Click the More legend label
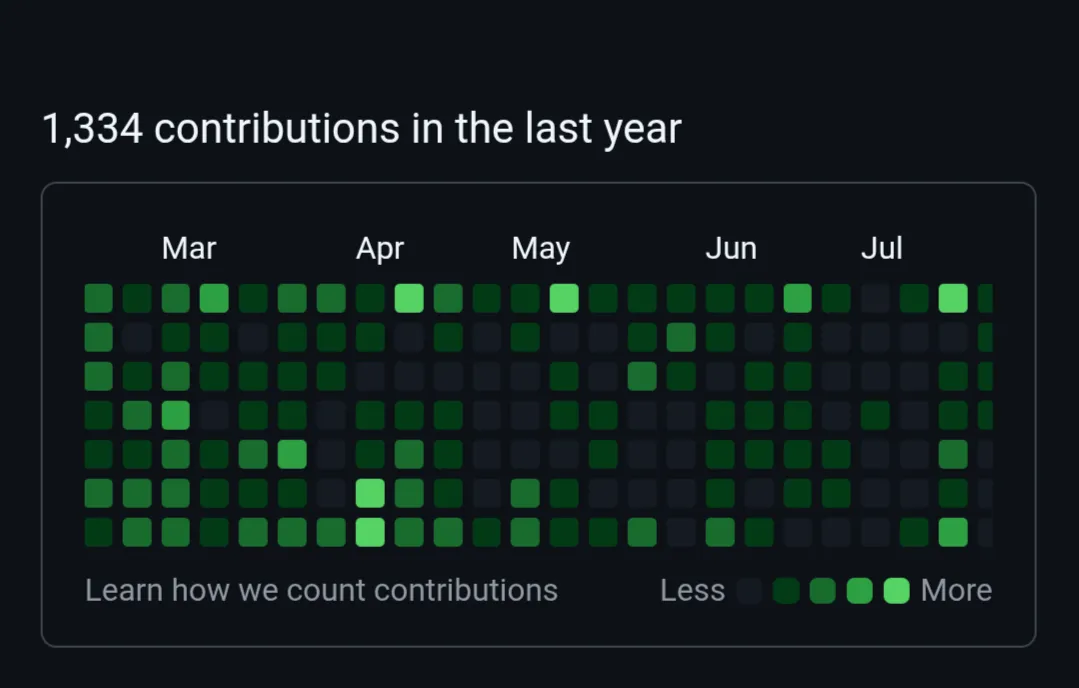 click(957, 590)
